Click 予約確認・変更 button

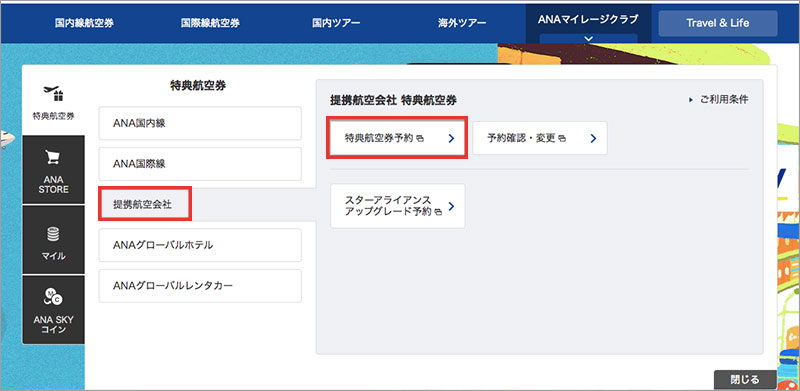click(540, 138)
